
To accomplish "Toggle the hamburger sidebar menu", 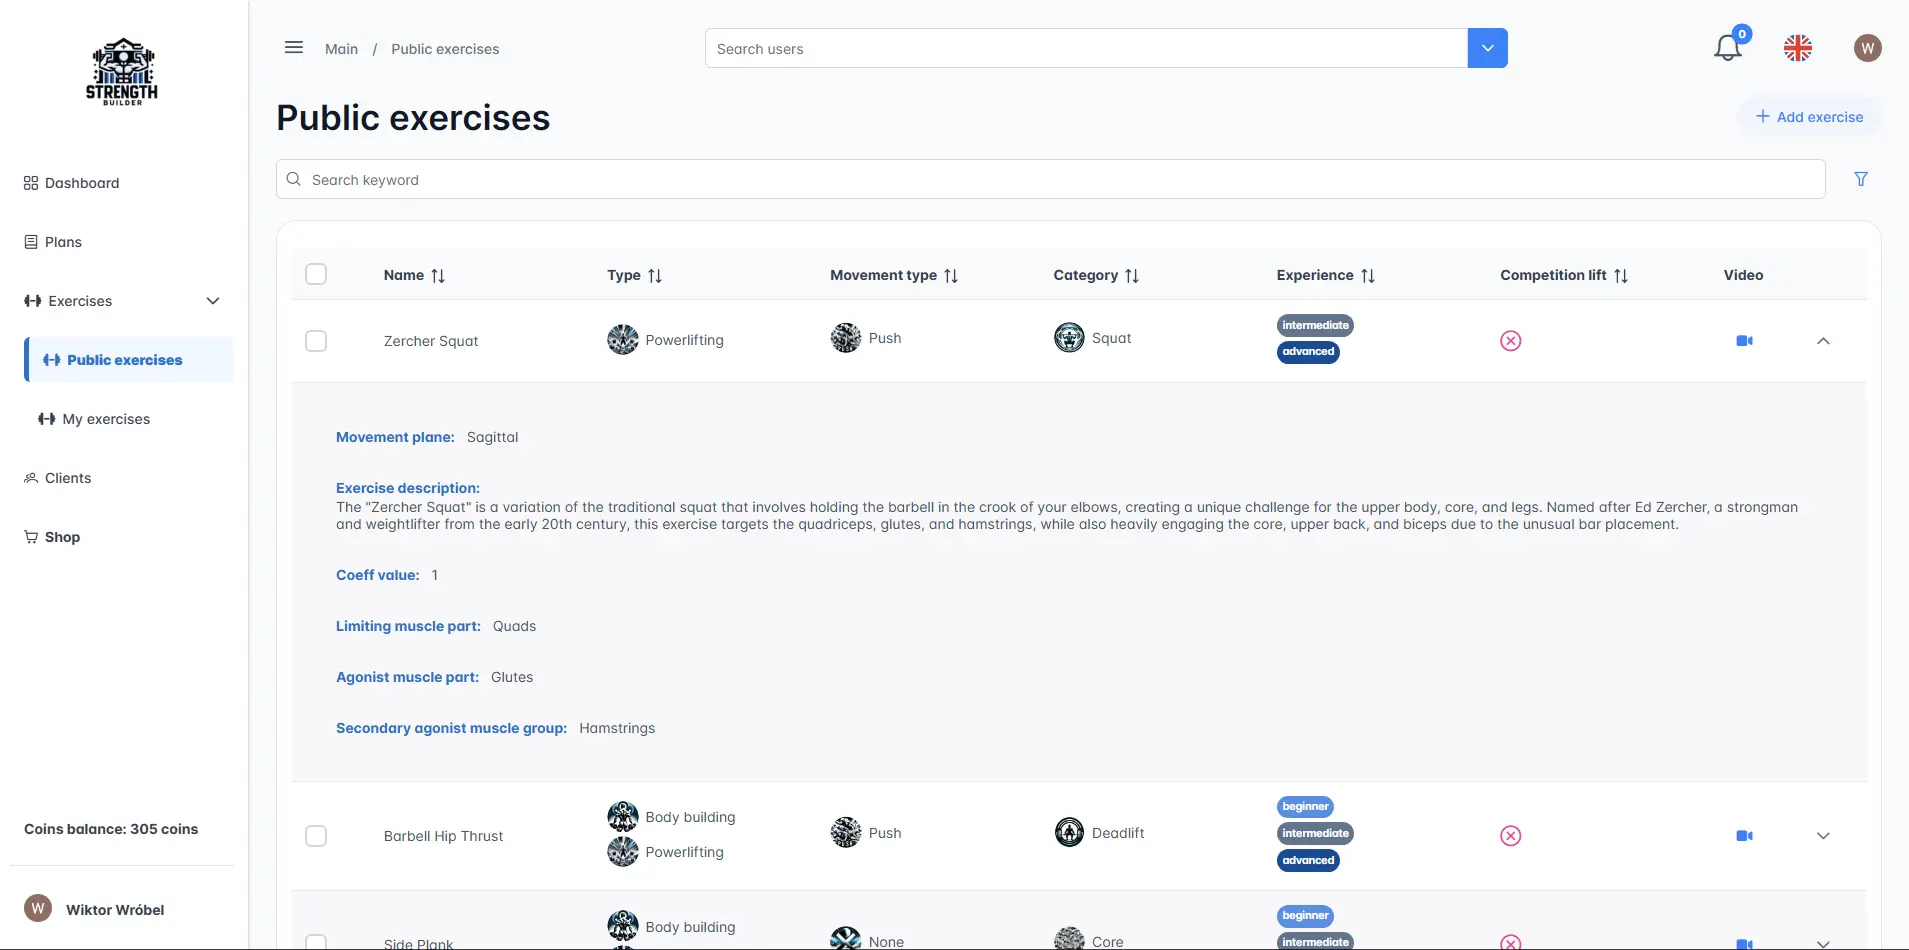I will (x=293, y=48).
